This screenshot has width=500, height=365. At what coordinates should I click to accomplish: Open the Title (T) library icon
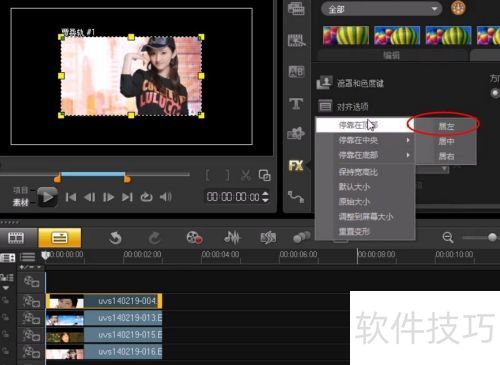[x=296, y=104]
